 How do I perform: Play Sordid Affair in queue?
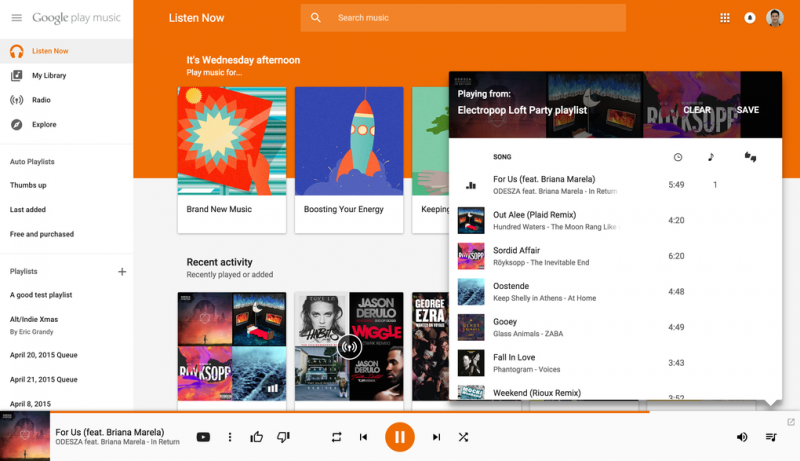[x=615, y=256]
